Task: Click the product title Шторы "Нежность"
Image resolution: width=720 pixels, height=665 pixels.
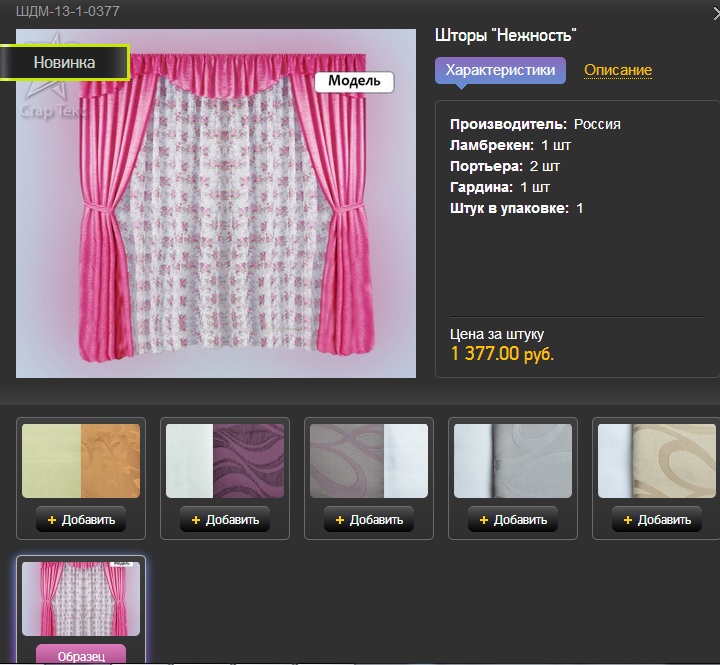Action: click(506, 35)
